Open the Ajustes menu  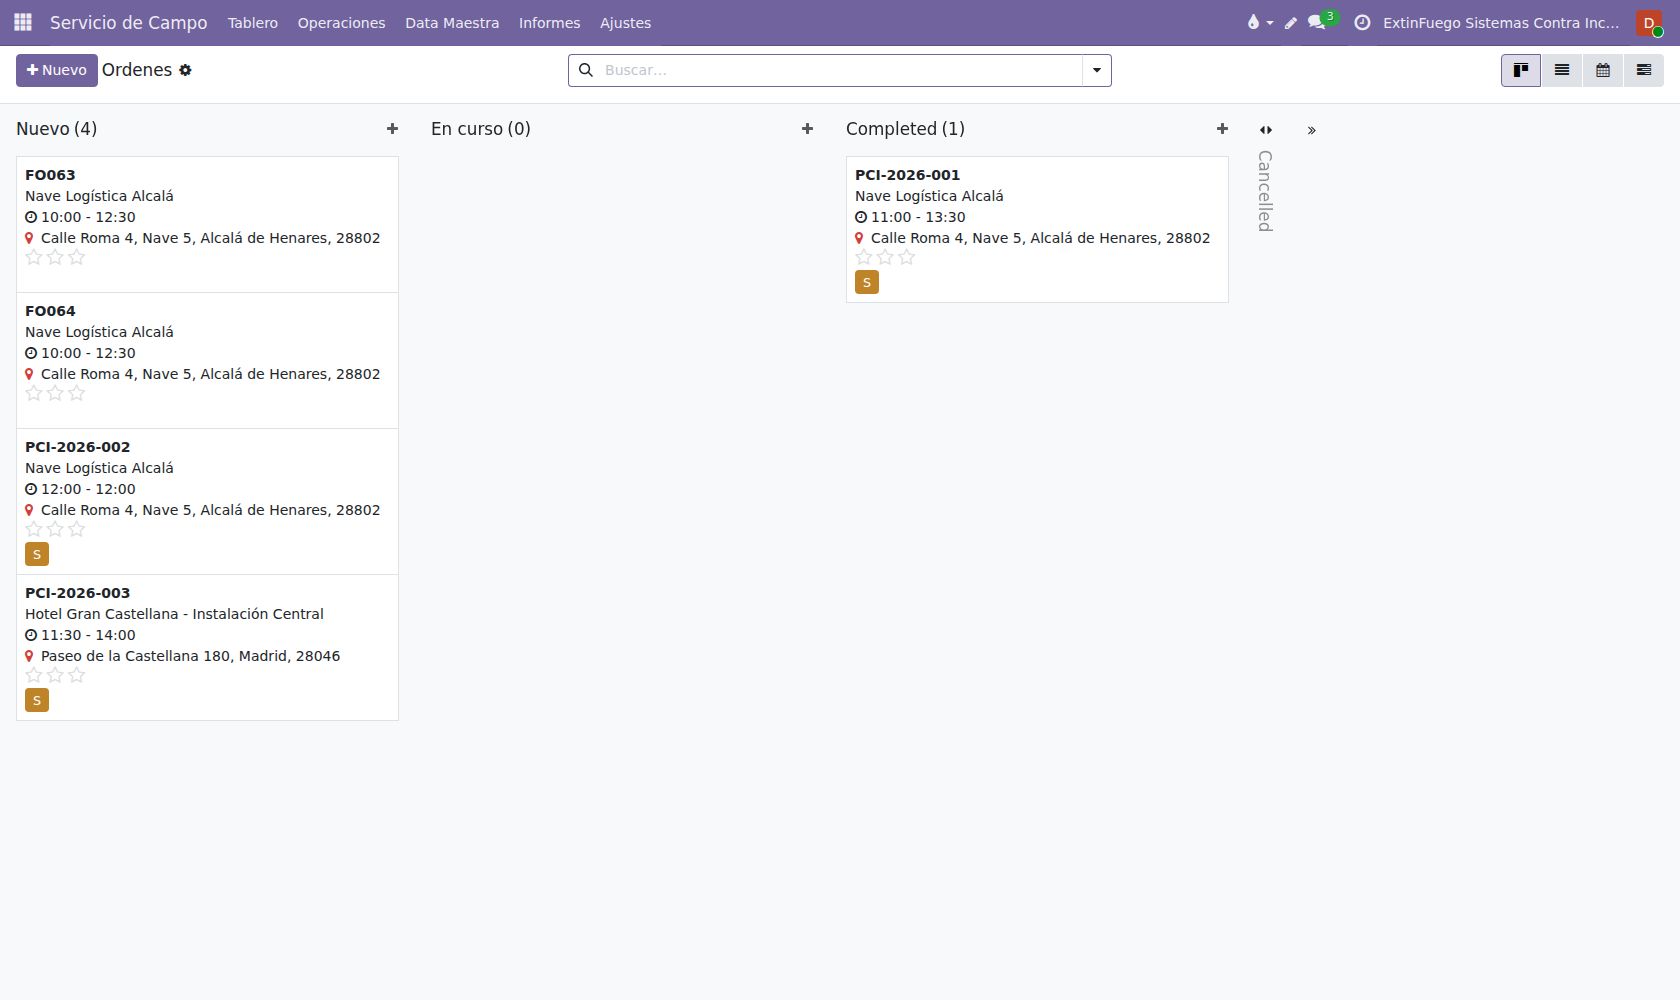click(x=625, y=22)
